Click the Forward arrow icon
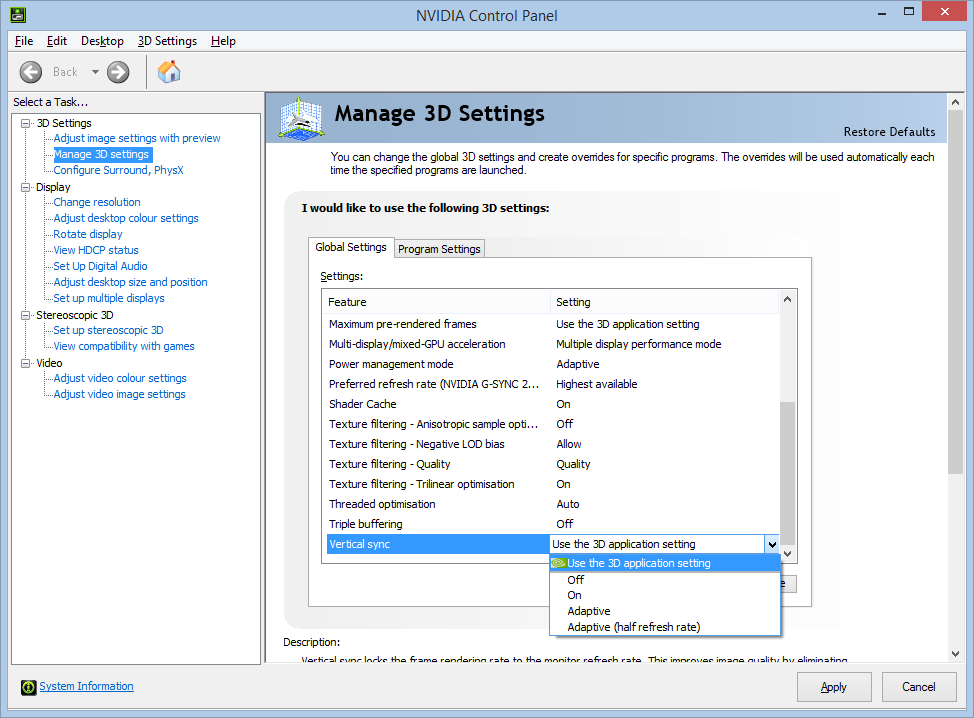Image resolution: width=974 pixels, height=718 pixels. pos(118,72)
